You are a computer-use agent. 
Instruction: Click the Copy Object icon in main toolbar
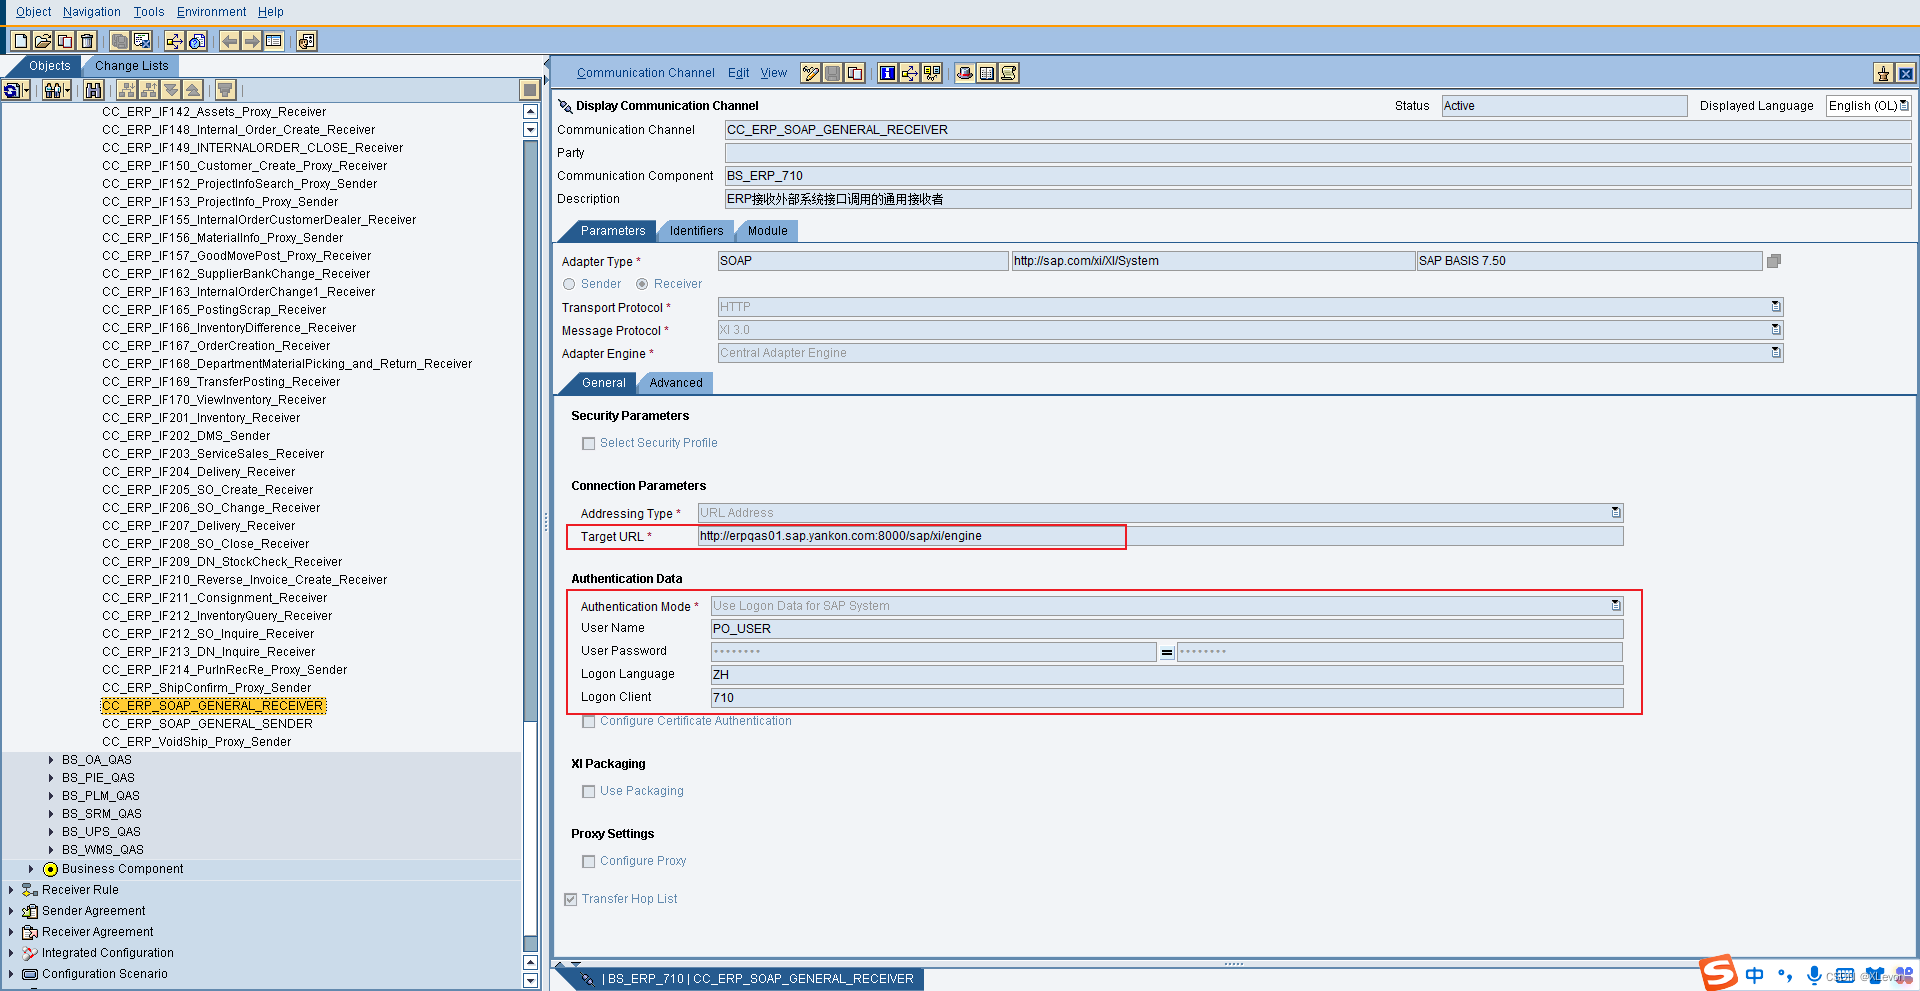coord(64,41)
